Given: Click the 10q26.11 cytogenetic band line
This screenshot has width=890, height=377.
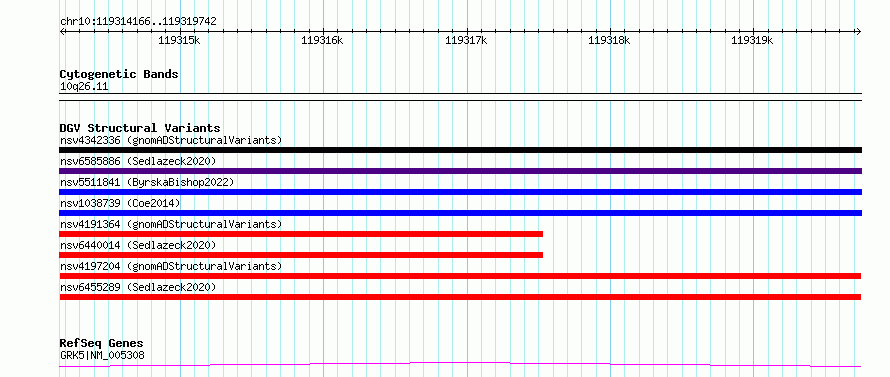Looking at the screenshot, I should tap(461, 97).
